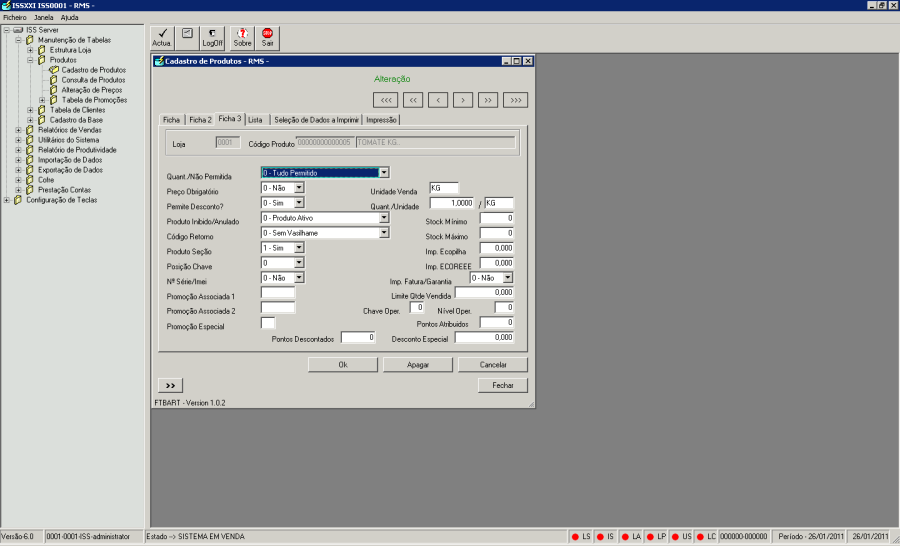Open Imp. Fatura/Garantia dropdown
The image size is (900, 546).
508,278
